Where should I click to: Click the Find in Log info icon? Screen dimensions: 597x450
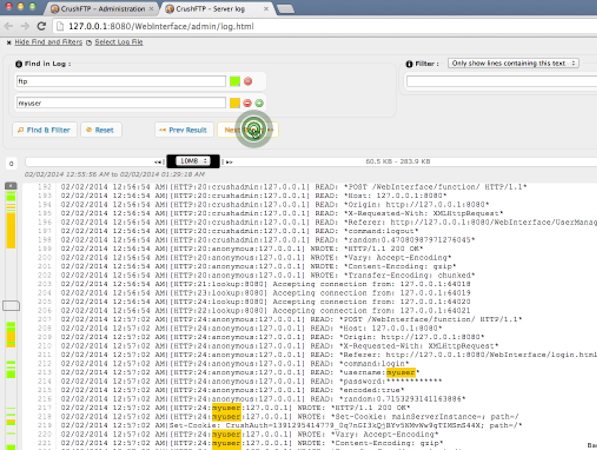pos(19,64)
